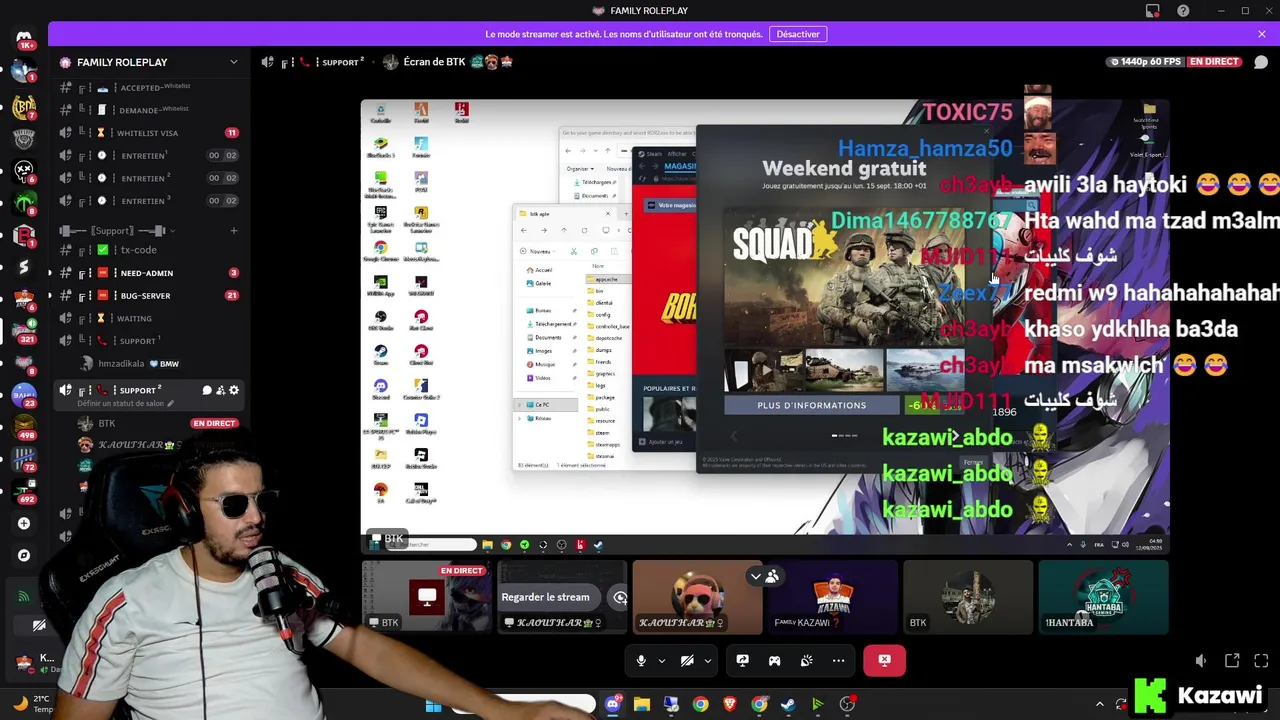Select the Family KAZAWI participant tile

pos(833,597)
